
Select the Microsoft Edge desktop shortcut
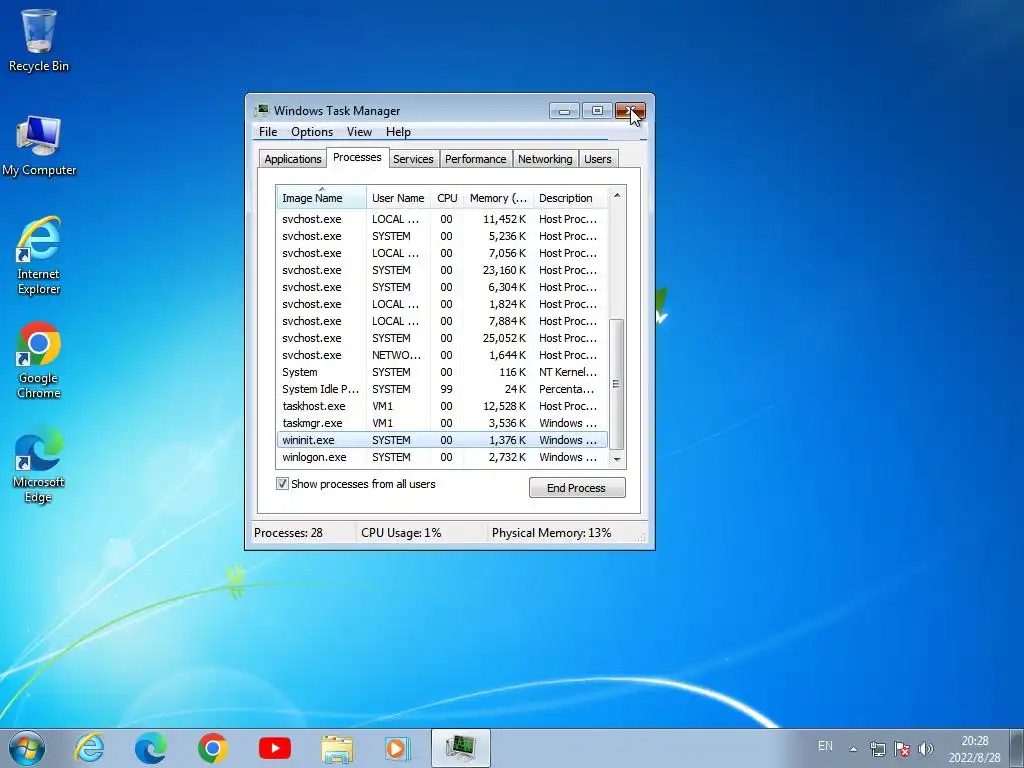point(39,464)
